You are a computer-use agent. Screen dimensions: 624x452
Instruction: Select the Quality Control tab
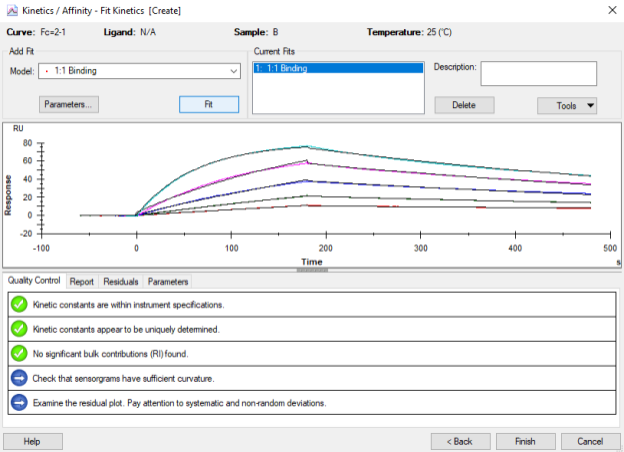(x=35, y=281)
